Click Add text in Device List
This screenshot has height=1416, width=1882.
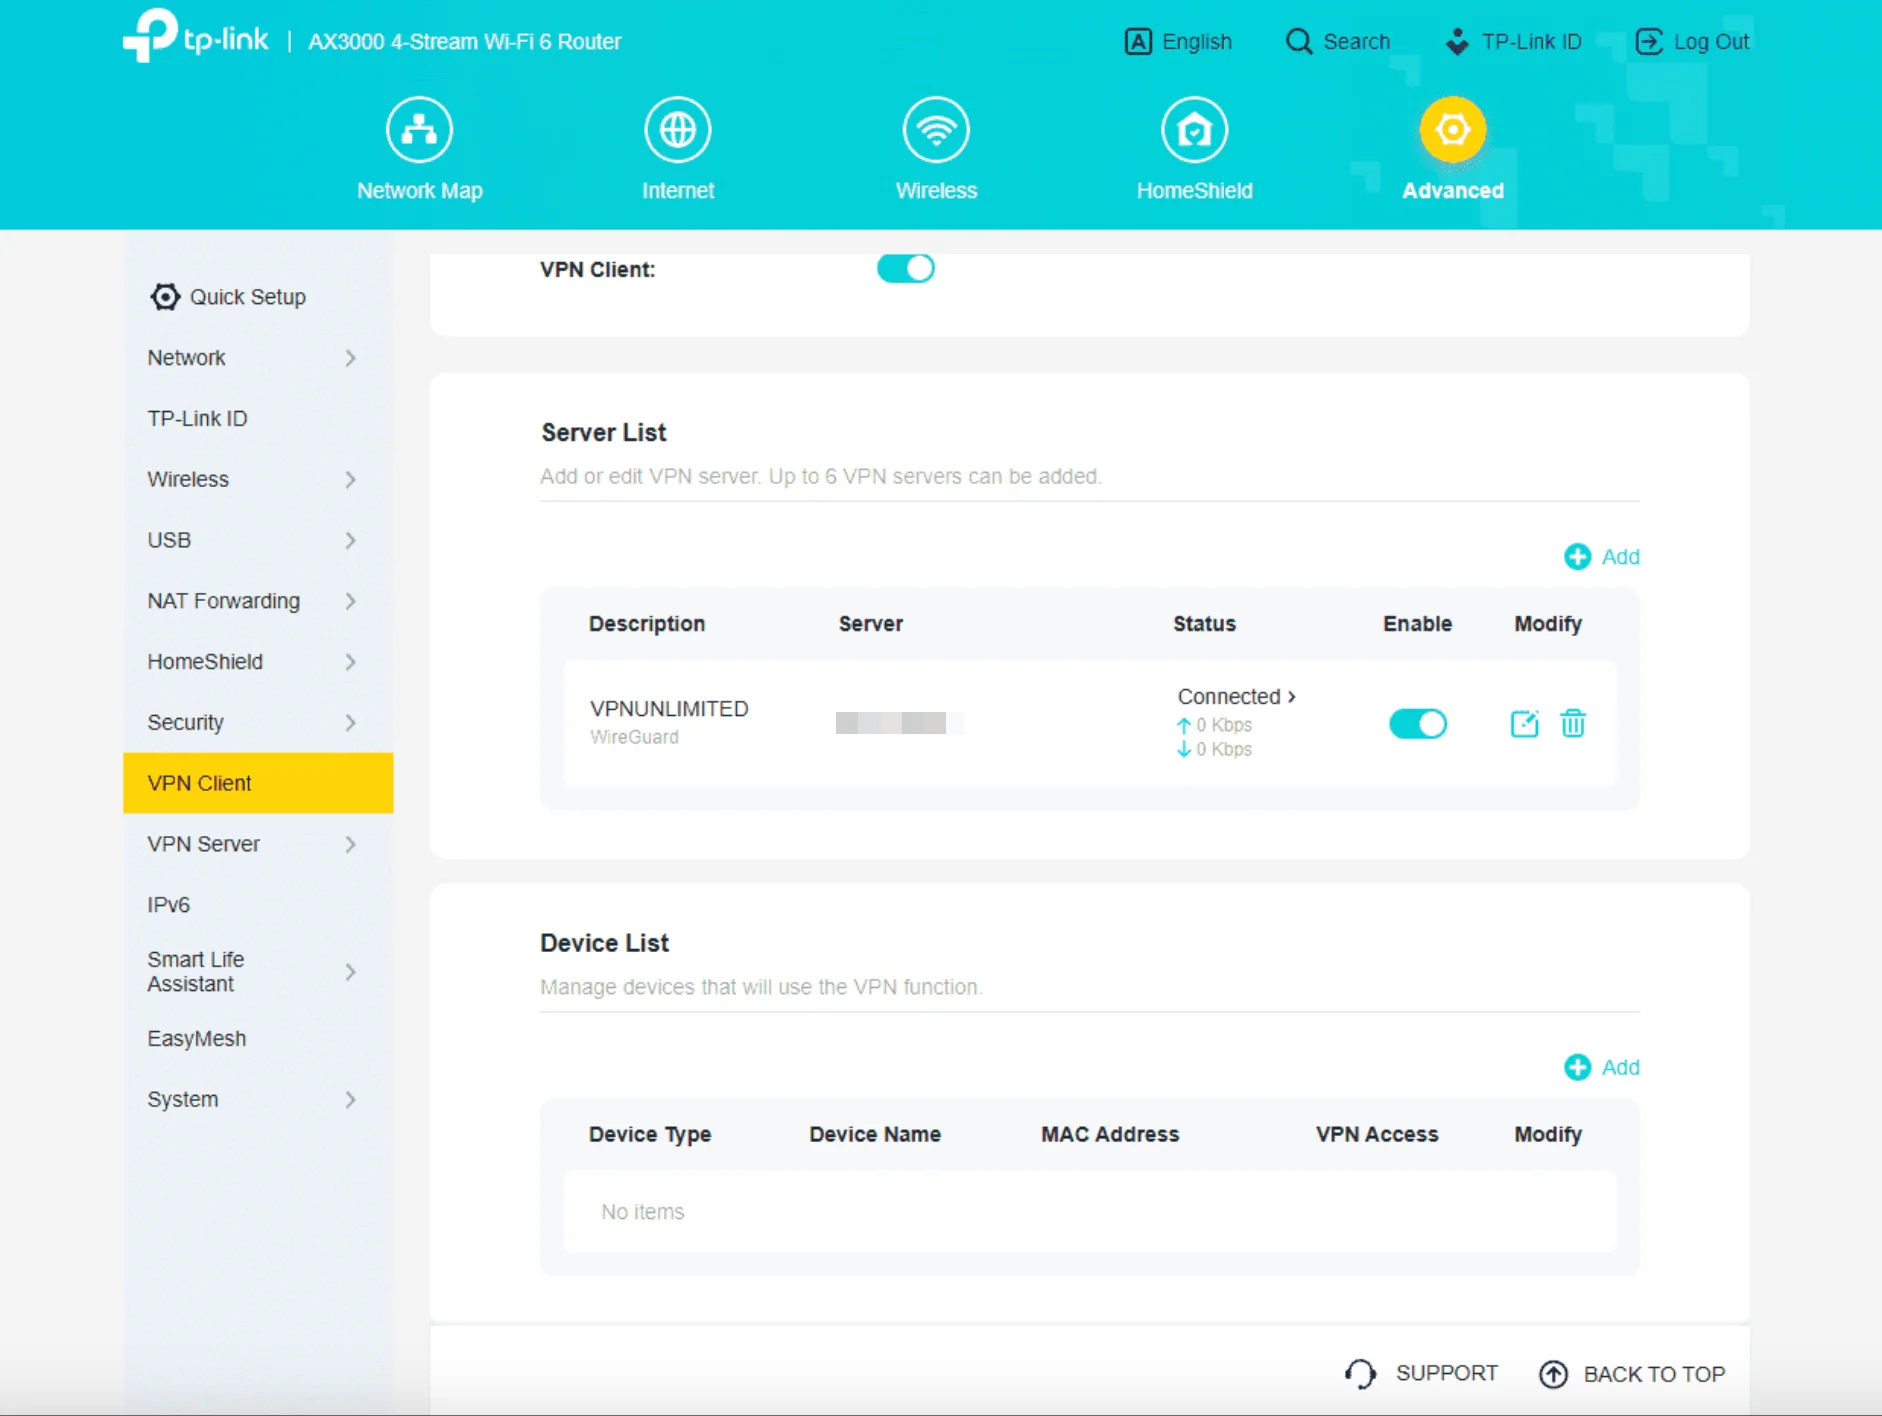coord(1620,1067)
